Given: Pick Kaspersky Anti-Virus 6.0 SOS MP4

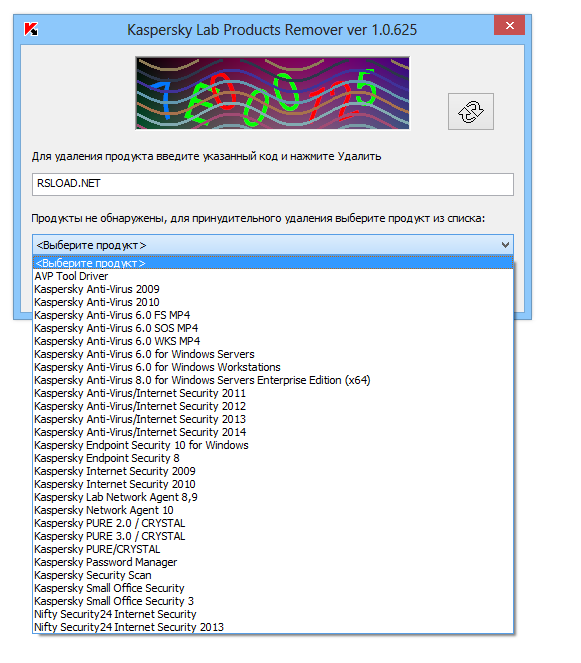Looking at the screenshot, I should tap(273, 328).
